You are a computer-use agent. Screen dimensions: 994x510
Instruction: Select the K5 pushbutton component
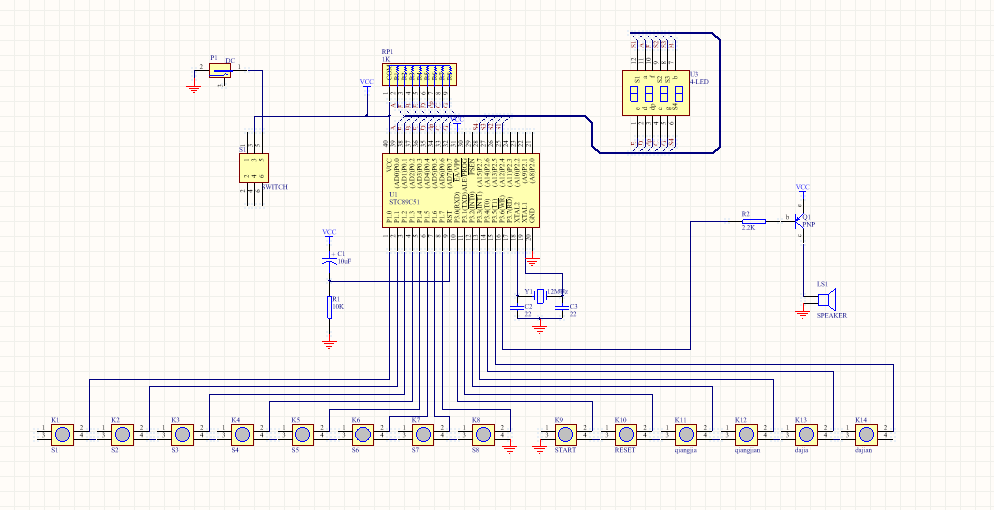click(302, 435)
